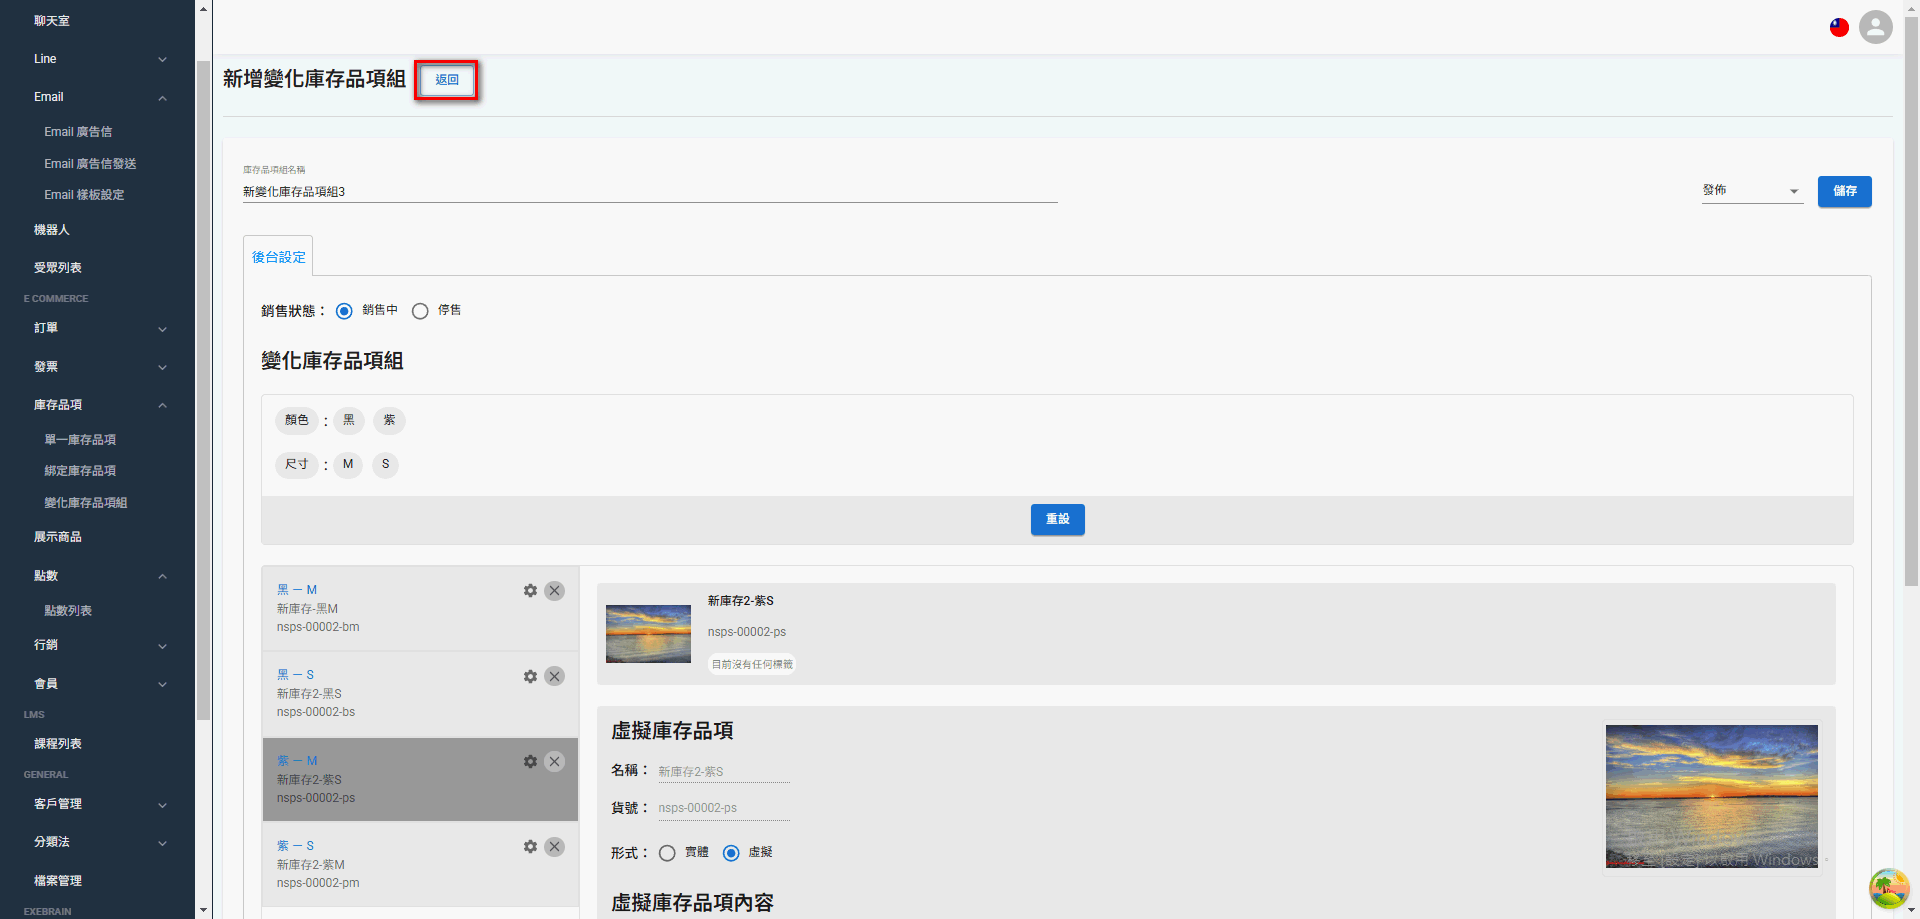Viewport: 1920px width, 919px height.
Task: Click the 重設 reset button
Action: coord(1057,519)
